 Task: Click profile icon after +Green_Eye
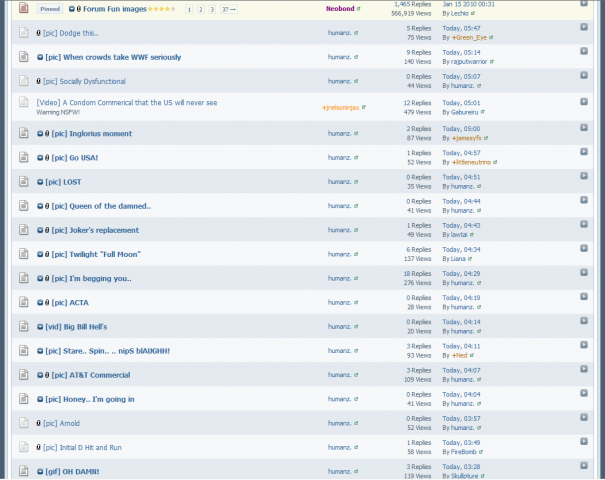pos(491,37)
